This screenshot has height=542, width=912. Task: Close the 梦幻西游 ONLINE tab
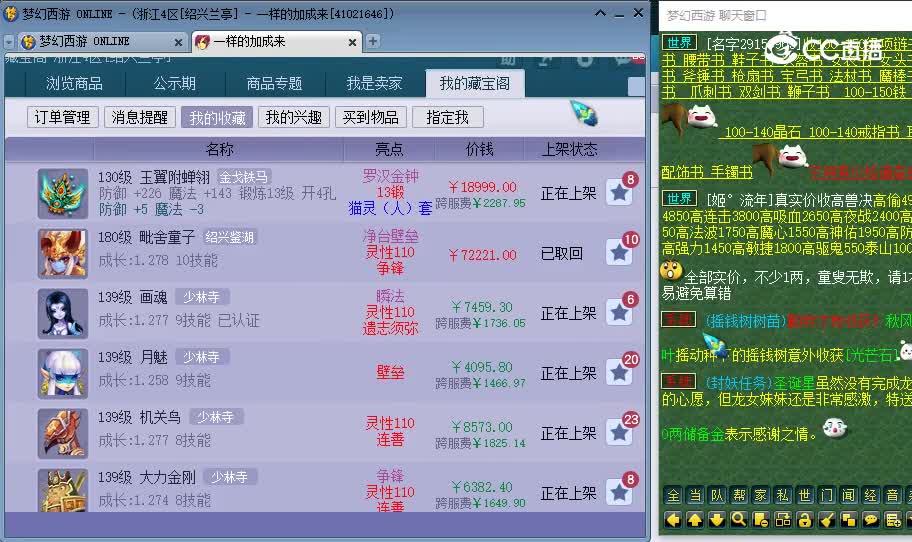[x=179, y=42]
